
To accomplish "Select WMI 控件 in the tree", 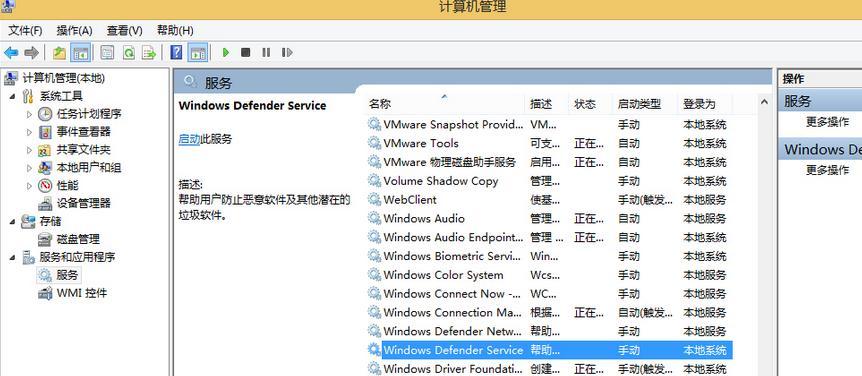I will coord(82,293).
